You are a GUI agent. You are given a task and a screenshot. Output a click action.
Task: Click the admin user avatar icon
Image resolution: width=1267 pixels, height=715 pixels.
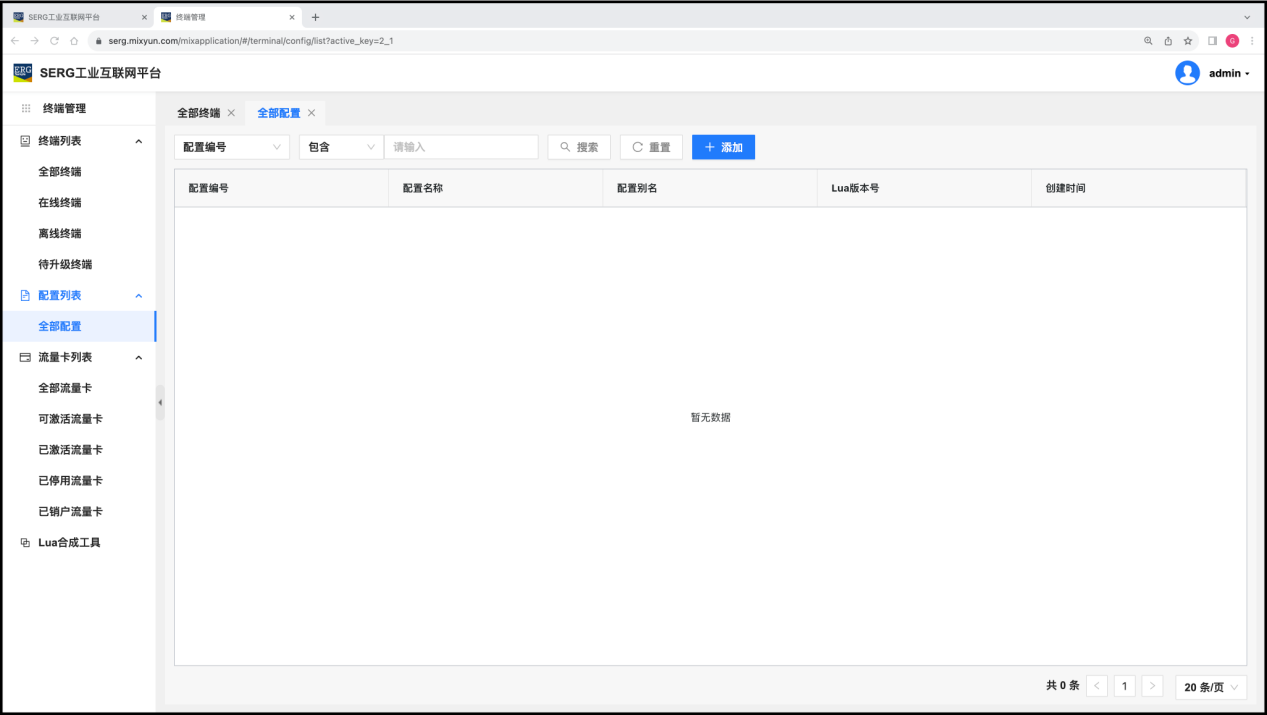[x=1187, y=73]
